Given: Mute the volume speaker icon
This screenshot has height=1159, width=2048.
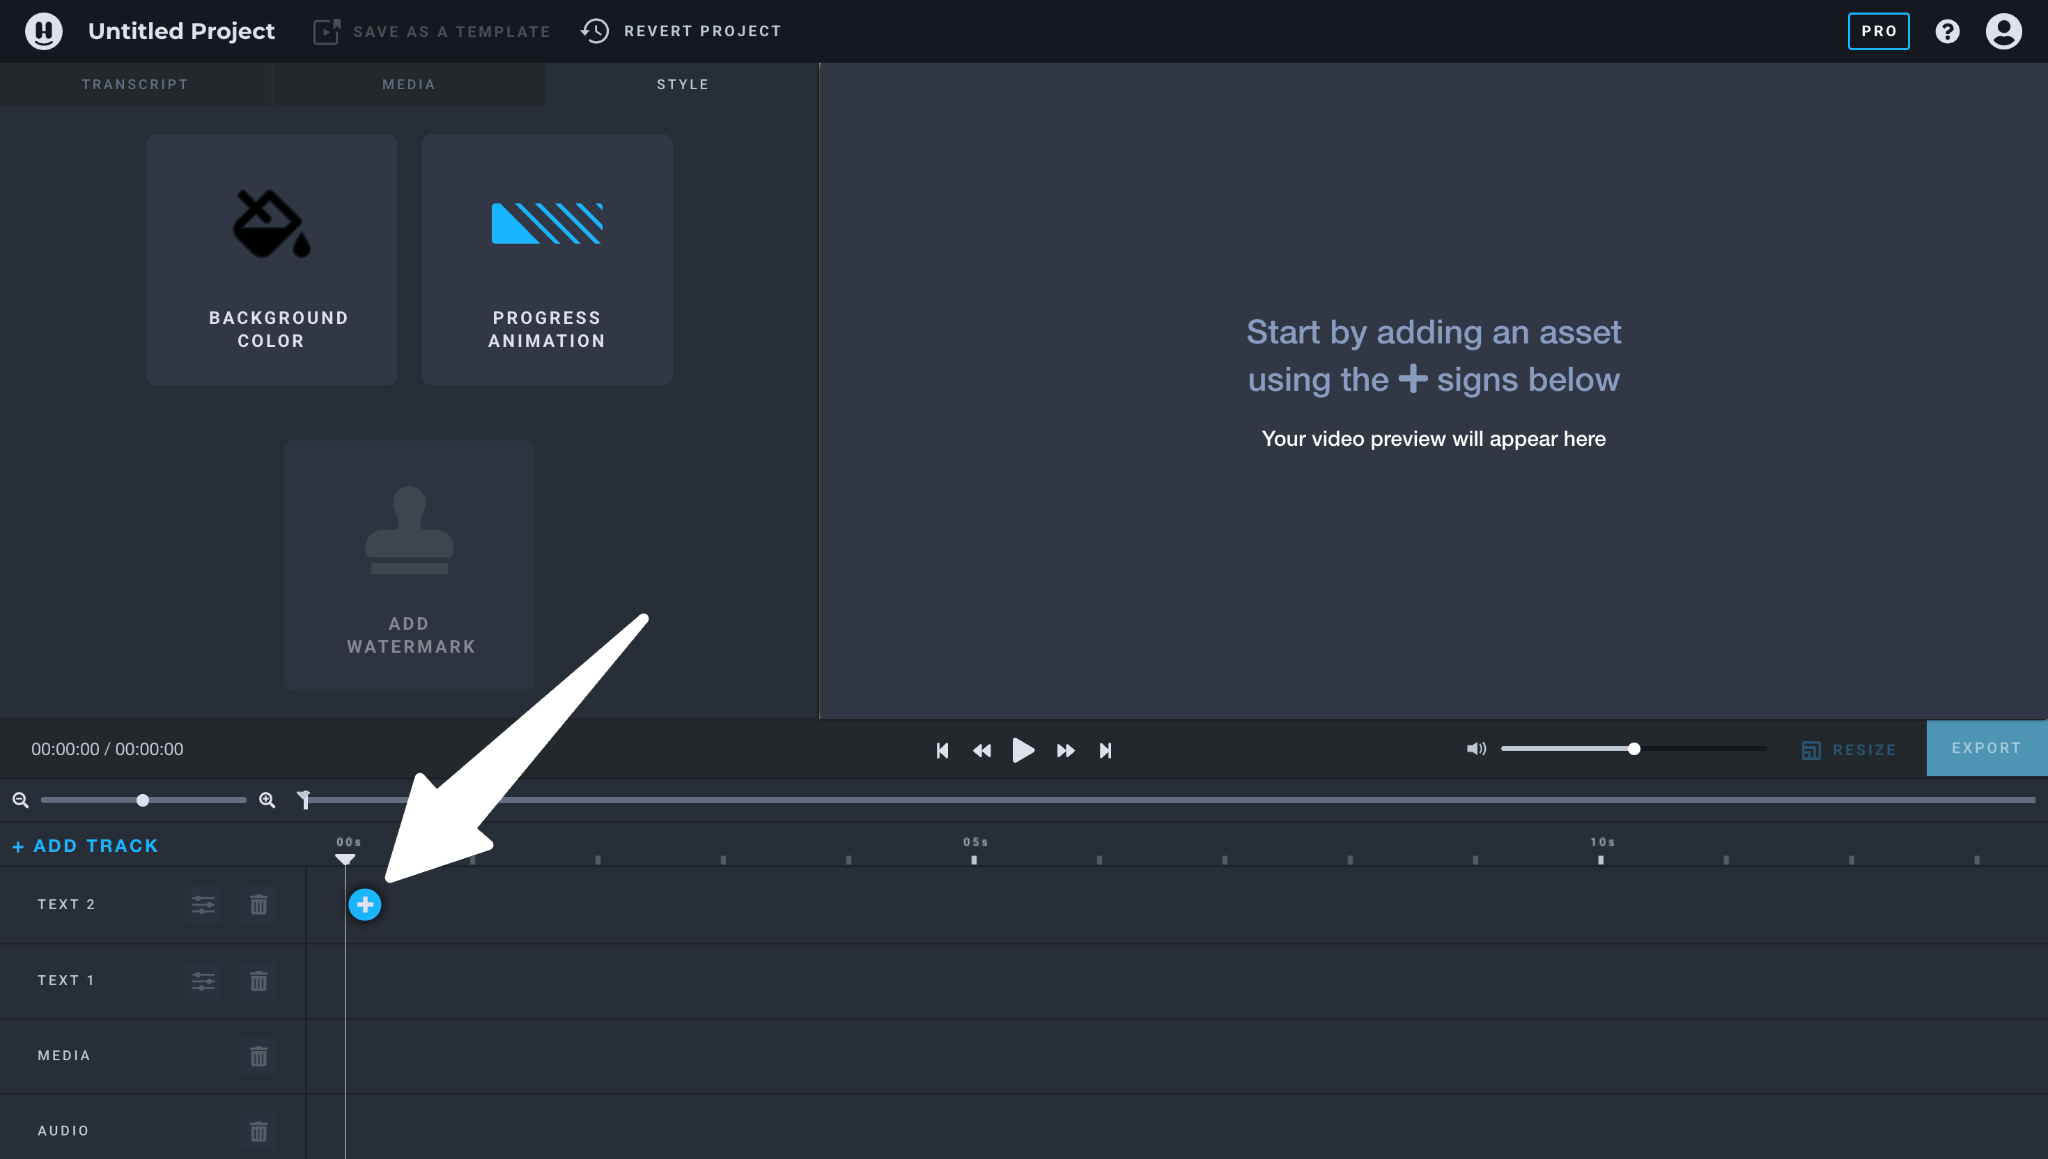Looking at the screenshot, I should click(x=1476, y=748).
